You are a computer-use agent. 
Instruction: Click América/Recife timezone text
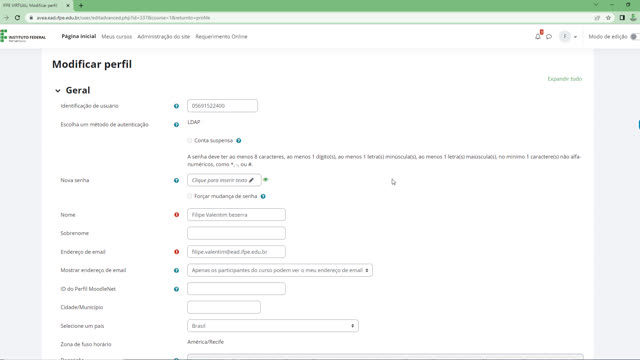click(x=205, y=342)
